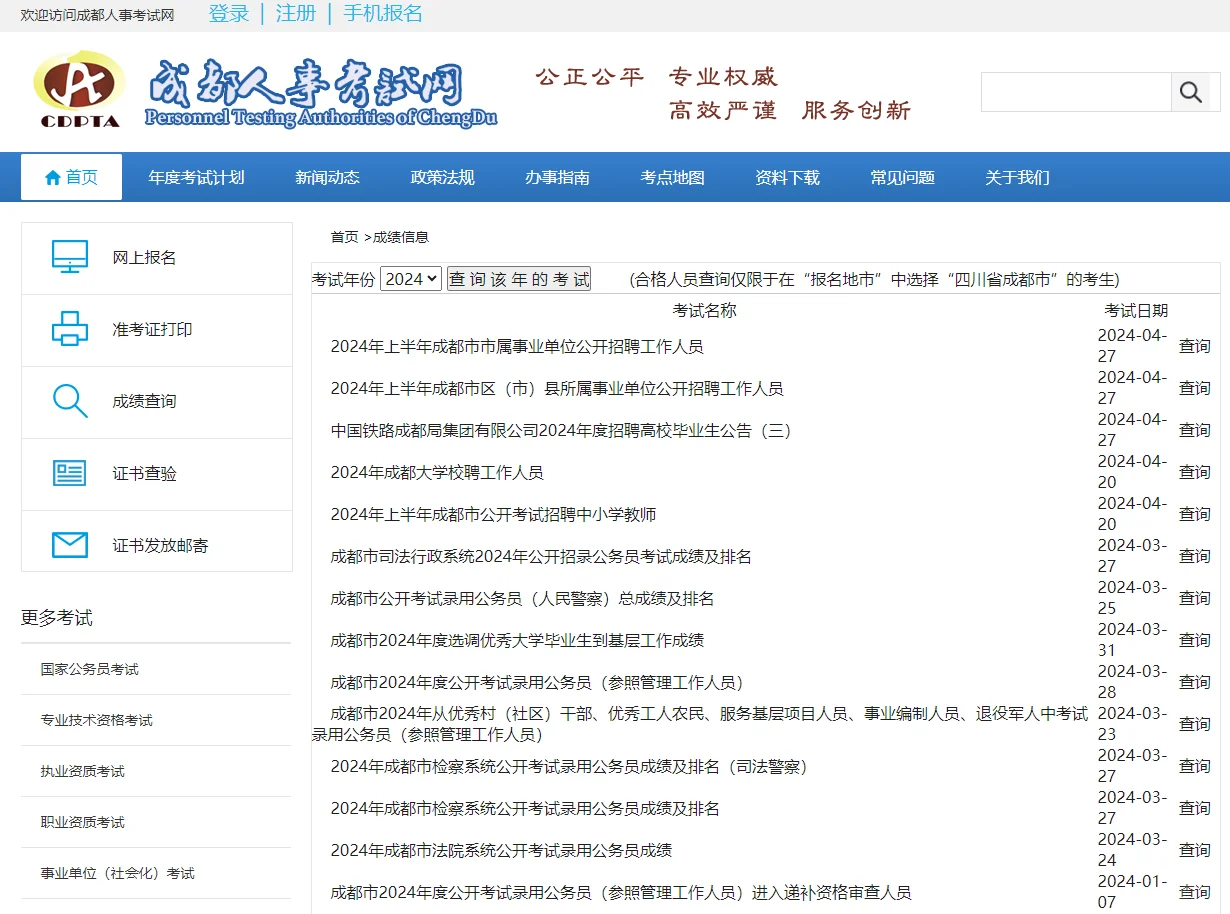Open the 办事指南 menu item
Viewport: 1230px width, 914px height.
tap(557, 177)
